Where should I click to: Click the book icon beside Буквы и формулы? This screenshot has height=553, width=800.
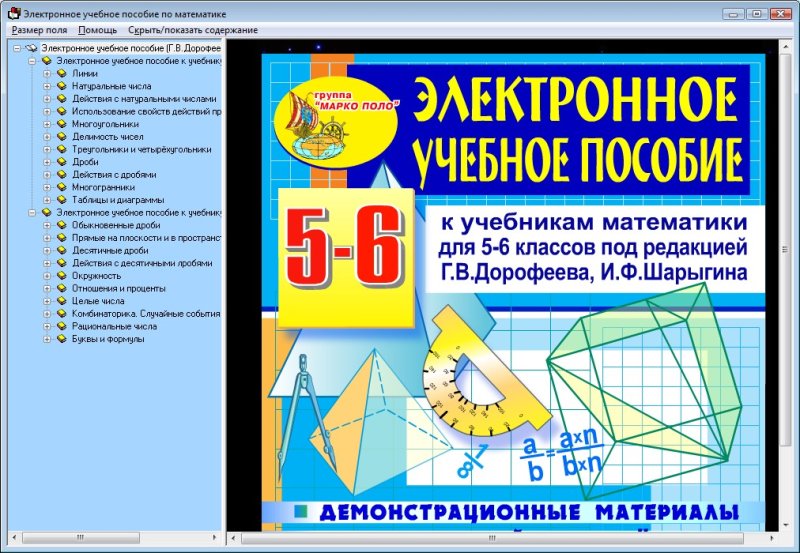pyautogui.click(x=62, y=339)
